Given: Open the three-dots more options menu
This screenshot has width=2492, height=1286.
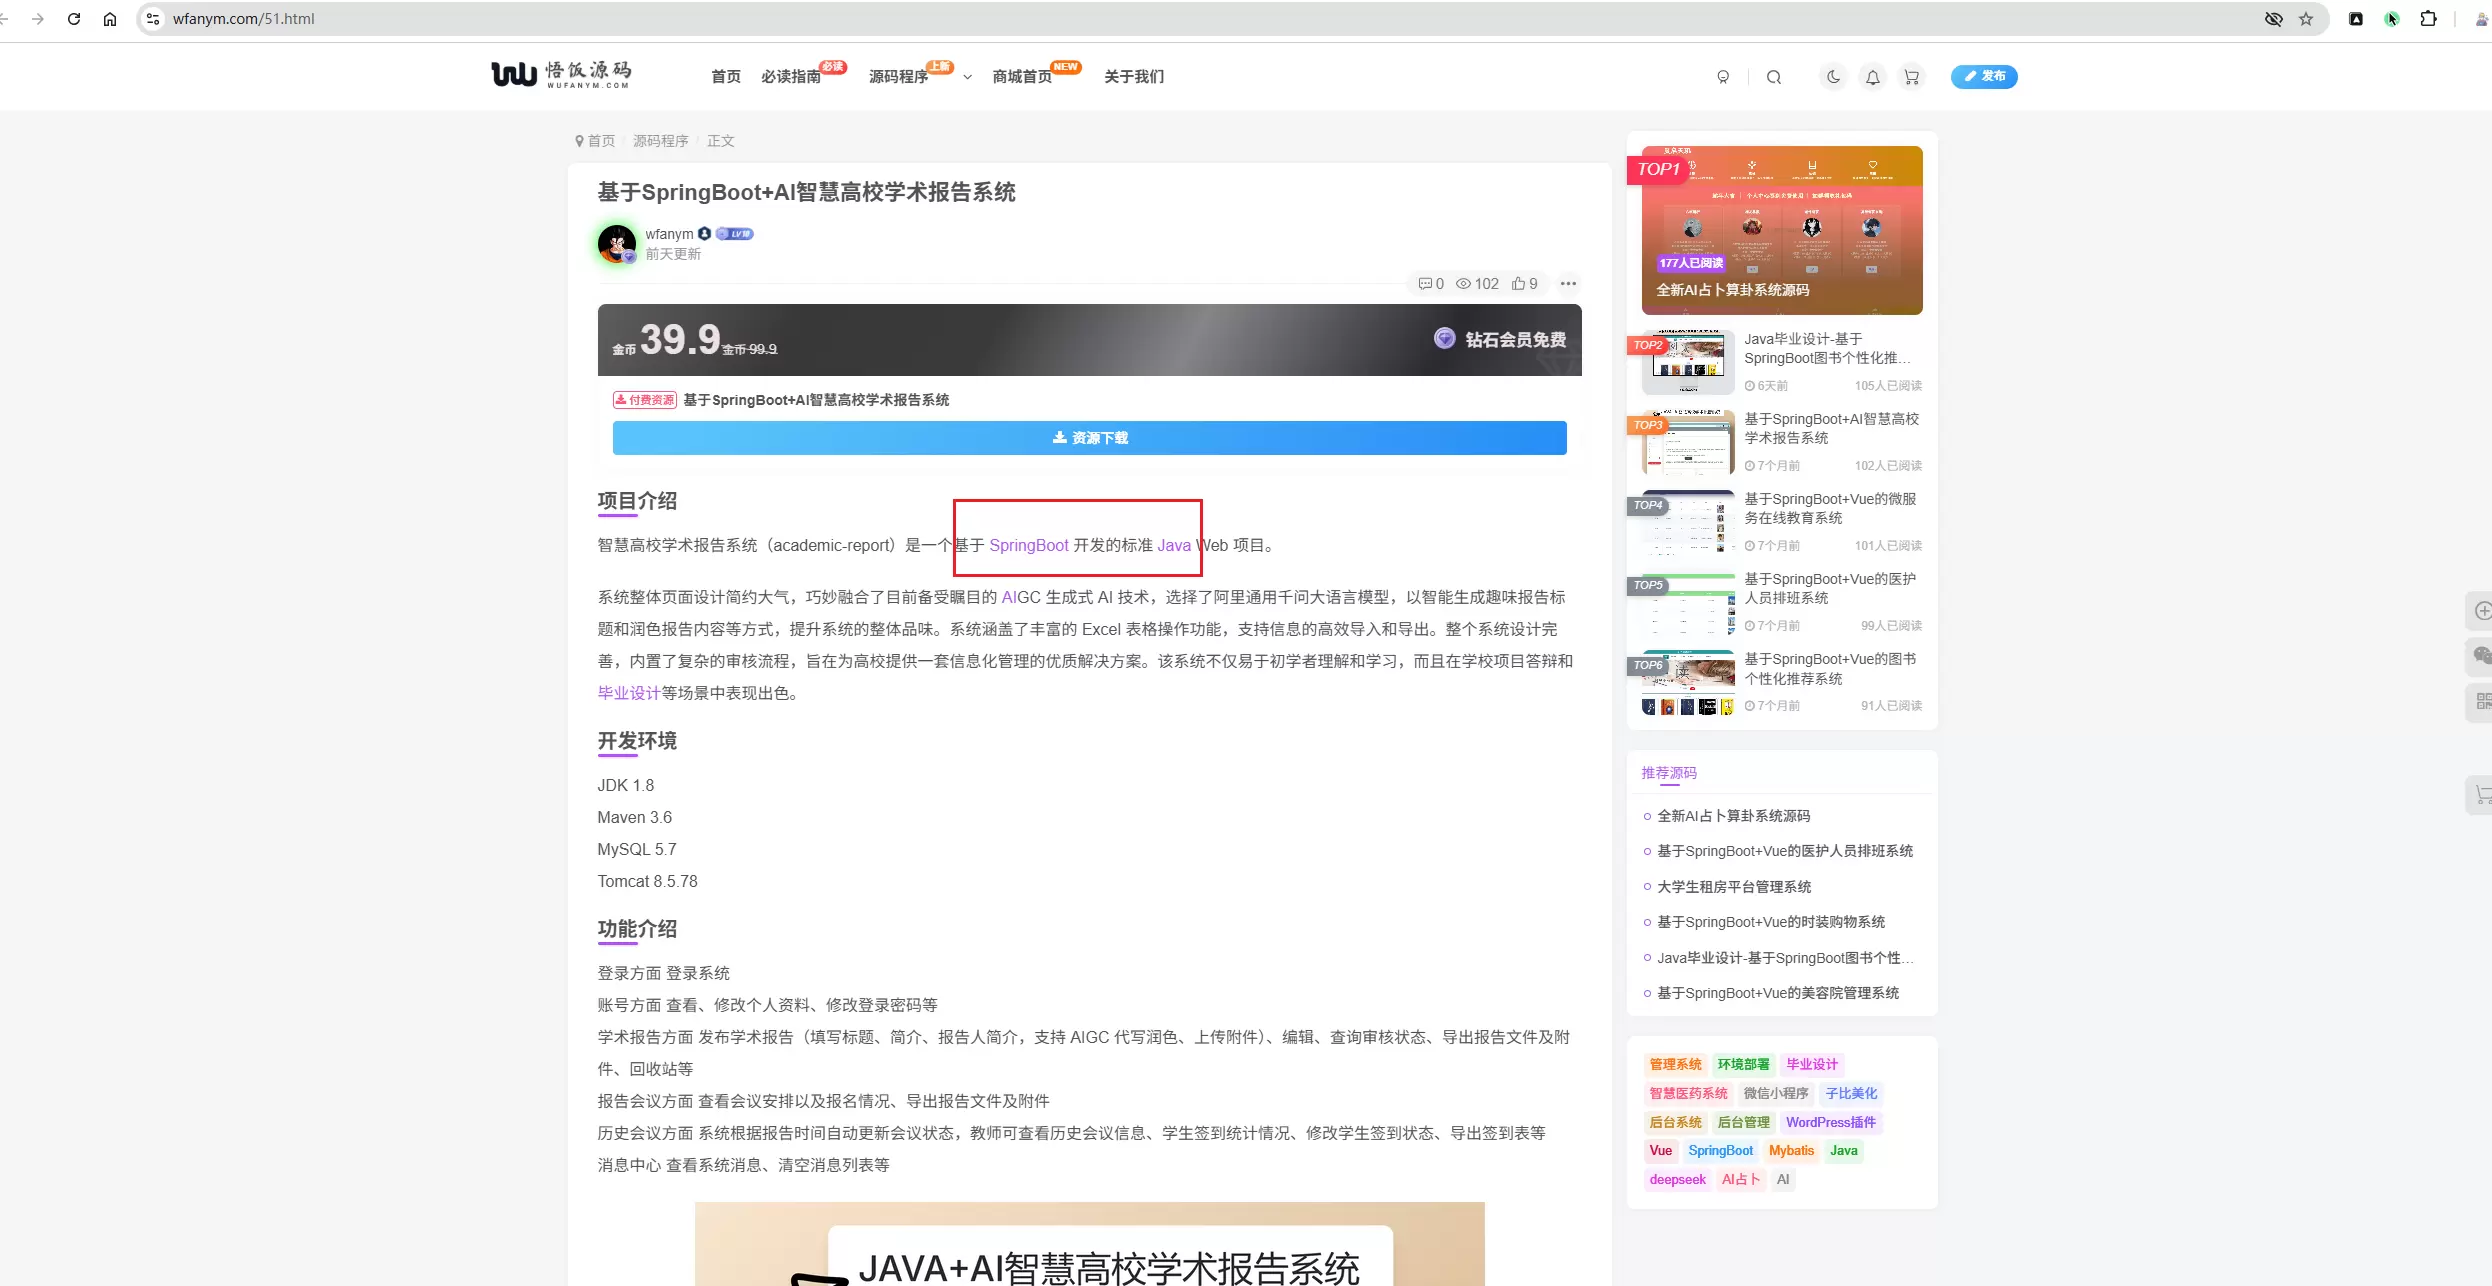Looking at the screenshot, I should [x=1568, y=284].
